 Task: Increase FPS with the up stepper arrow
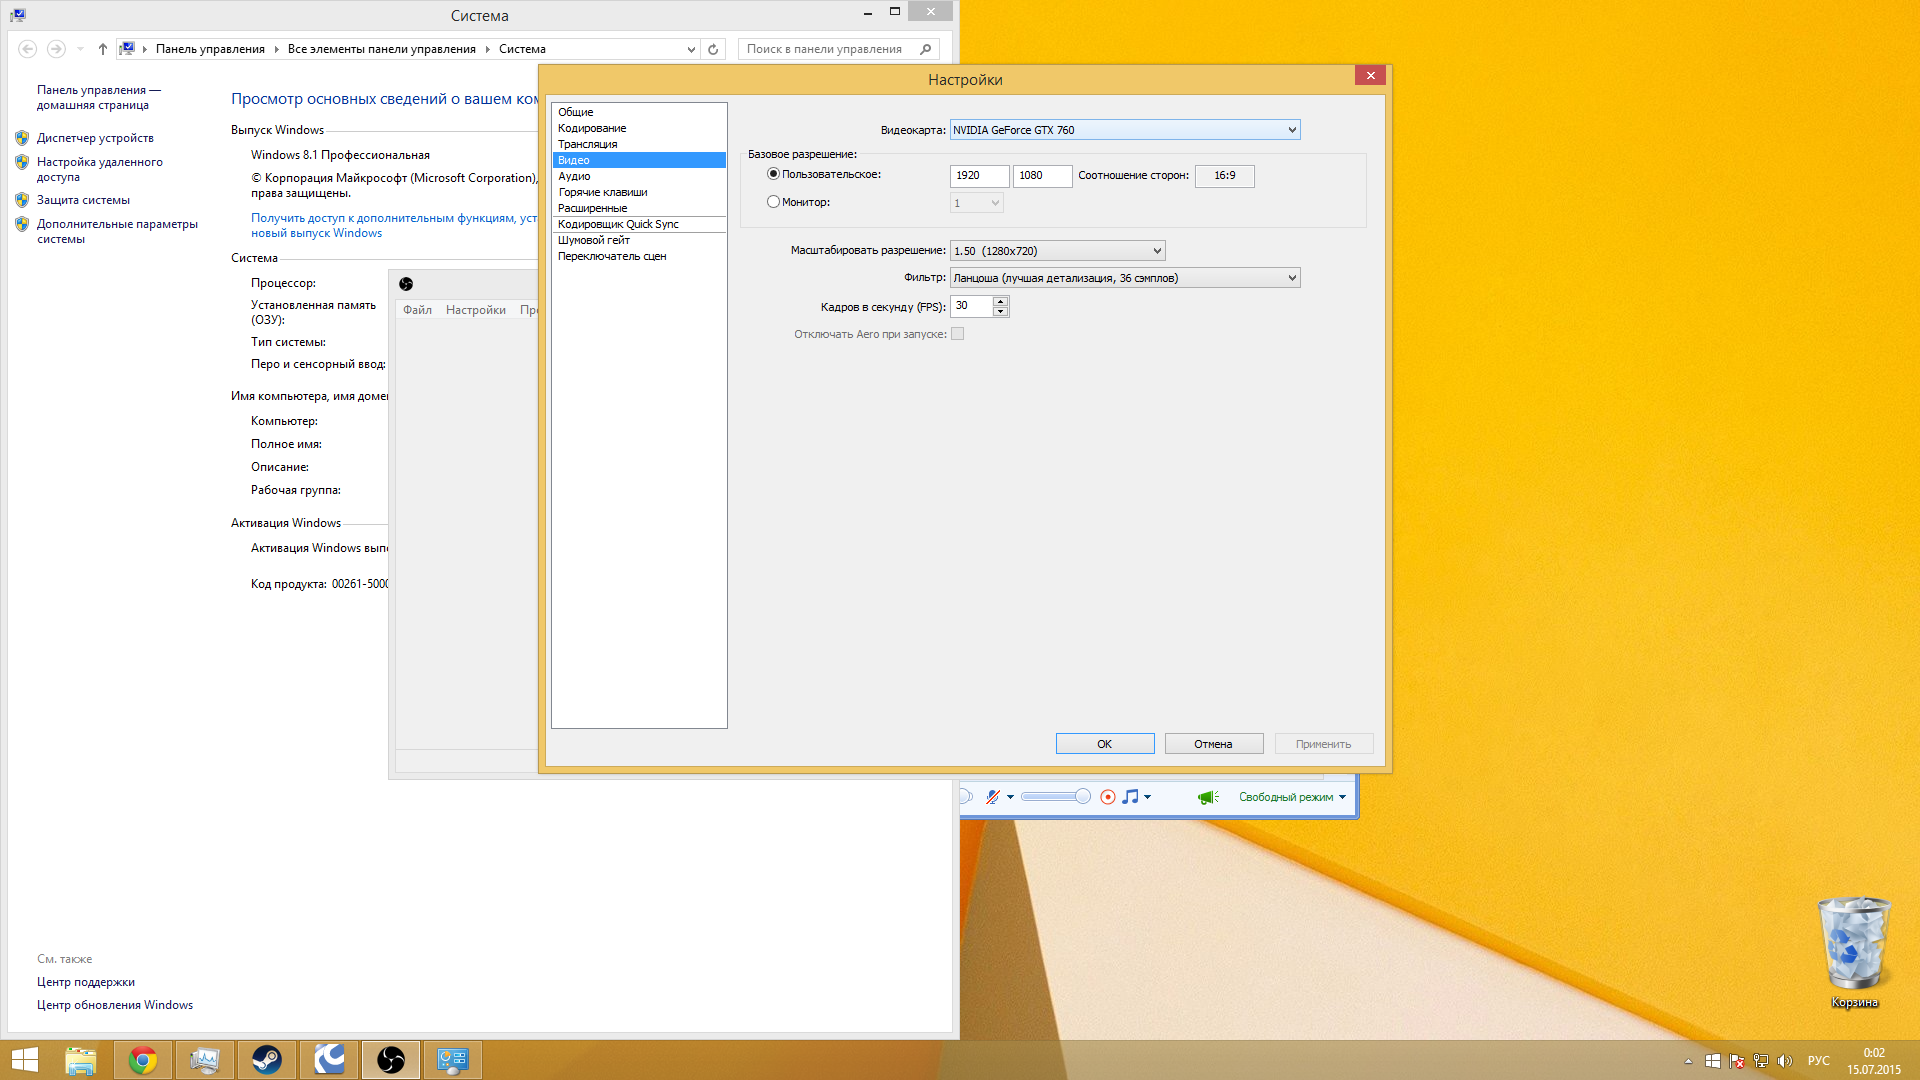point(1000,301)
